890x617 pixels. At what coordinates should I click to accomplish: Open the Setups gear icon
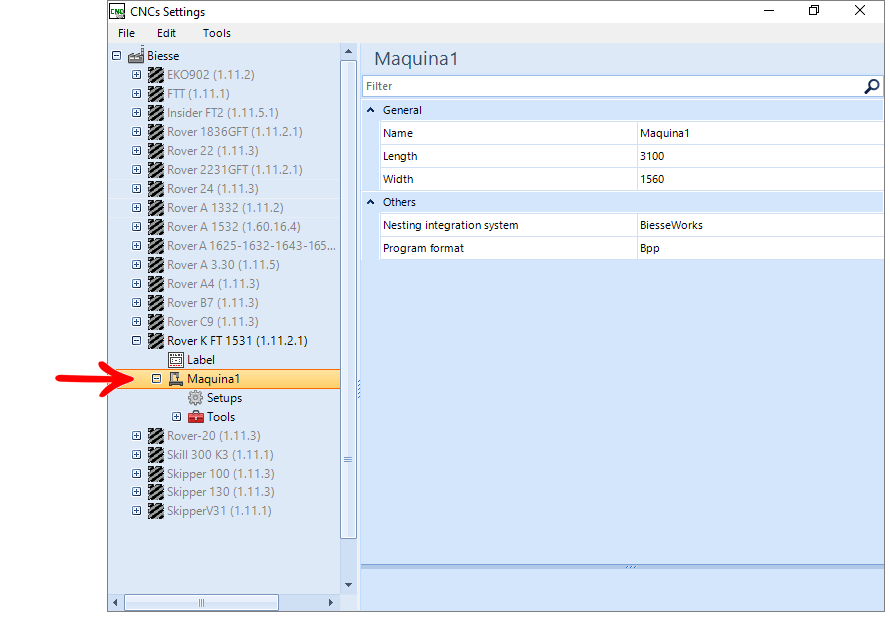click(x=195, y=397)
